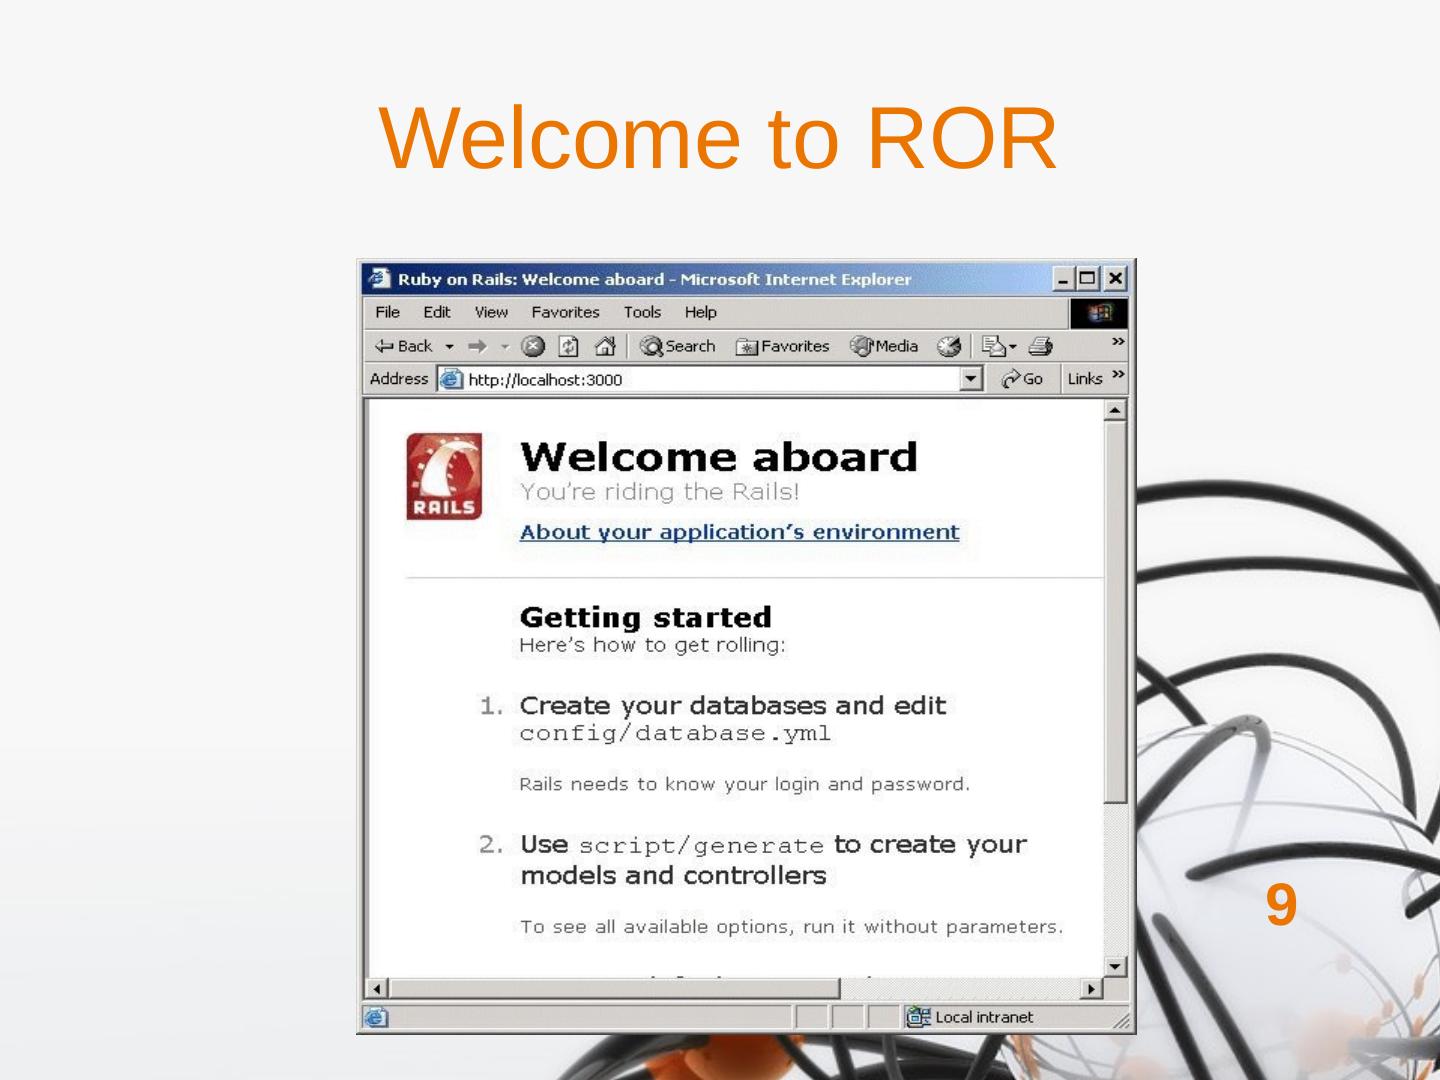1440x1080 pixels.
Task: Click the vertical scrollbar up arrow
Action: tap(1115, 410)
